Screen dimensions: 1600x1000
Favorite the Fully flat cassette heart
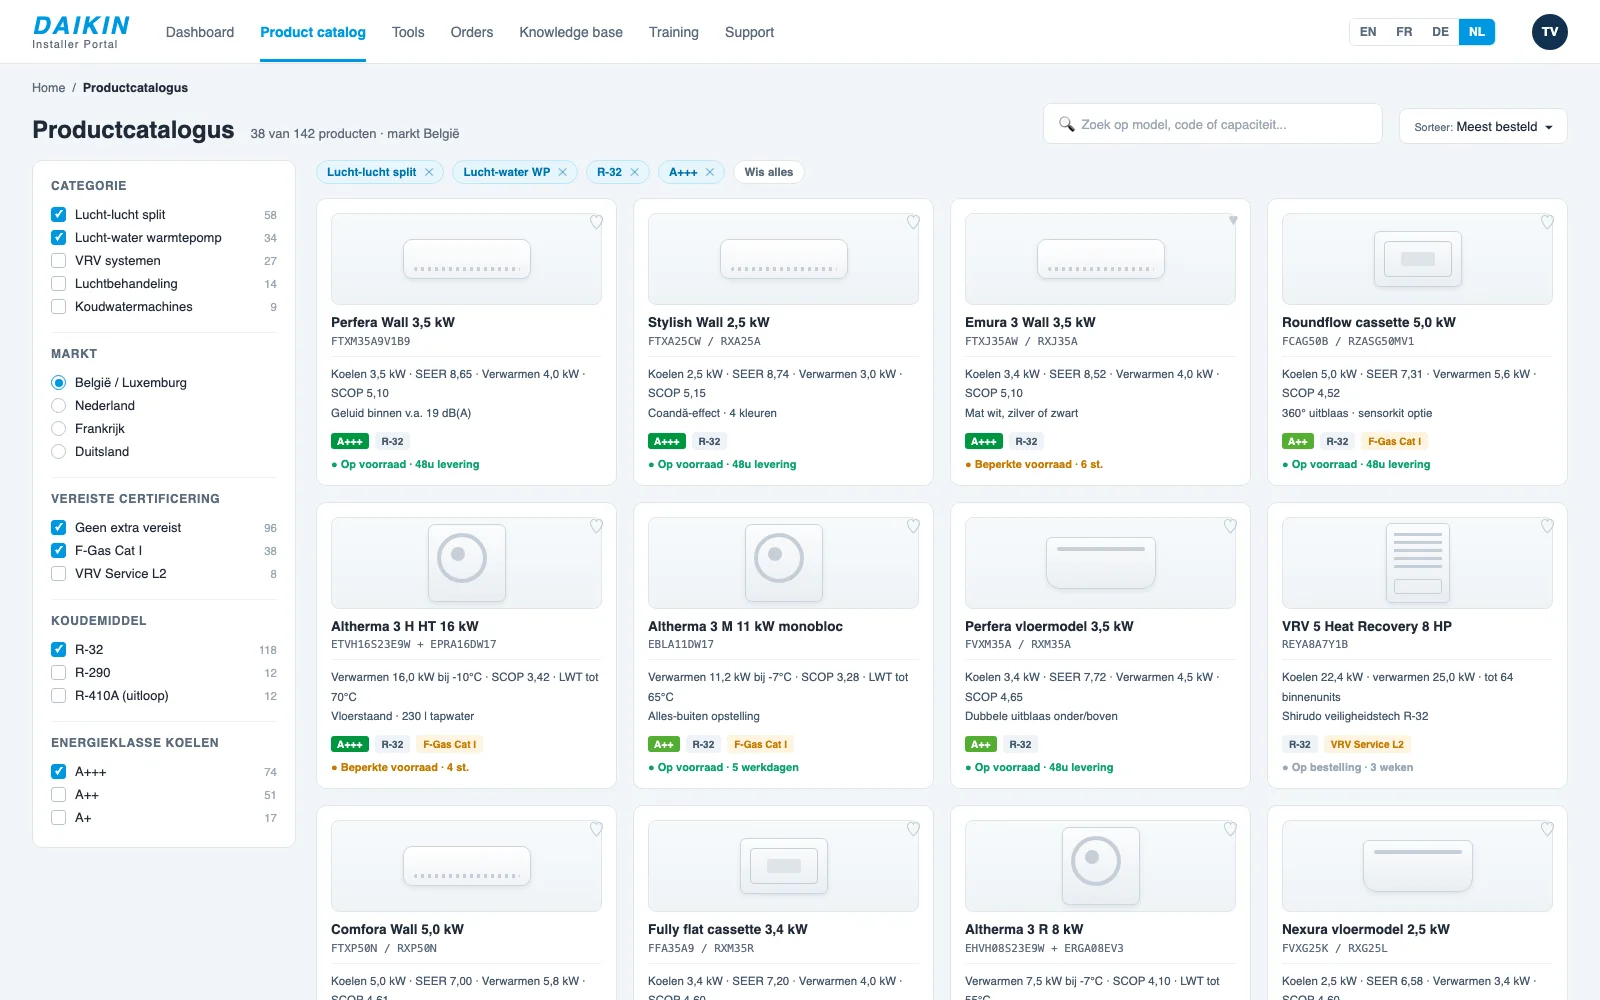tap(913, 829)
